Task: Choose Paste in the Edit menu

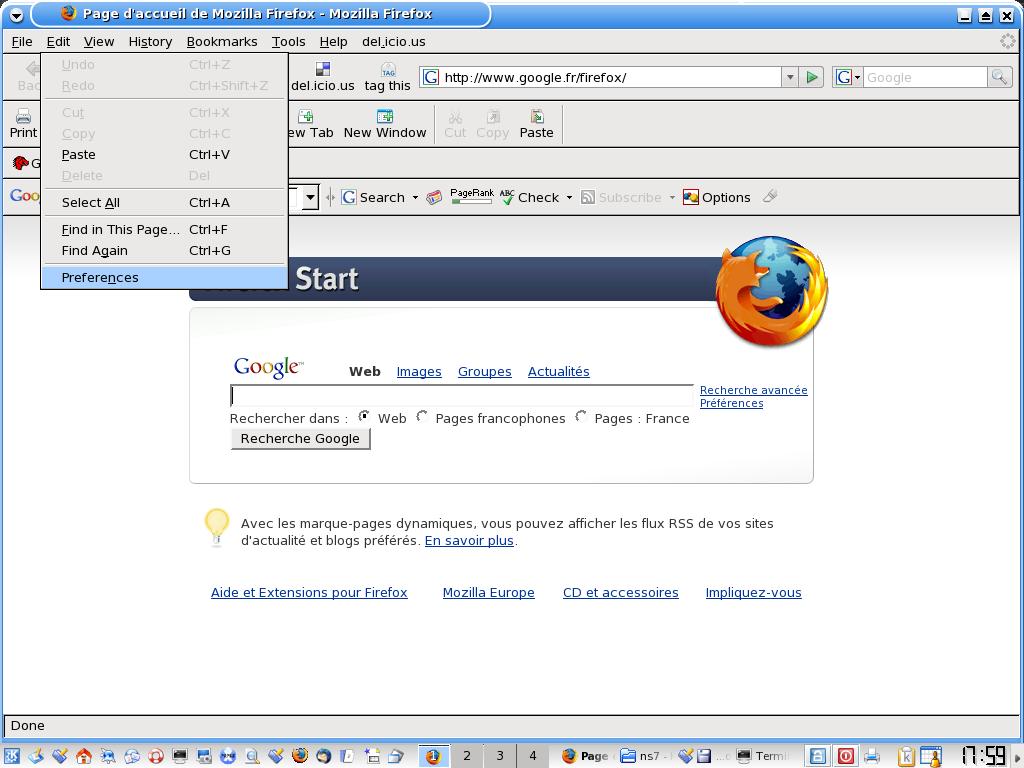Action: coord(165,155)
